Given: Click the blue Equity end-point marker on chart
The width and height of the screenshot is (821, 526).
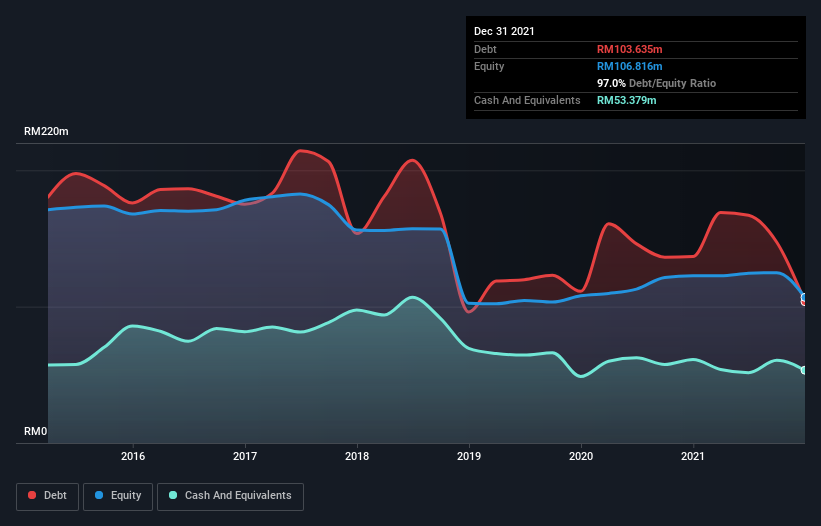Looking at the screenshot, I should (x=804, y=297).
